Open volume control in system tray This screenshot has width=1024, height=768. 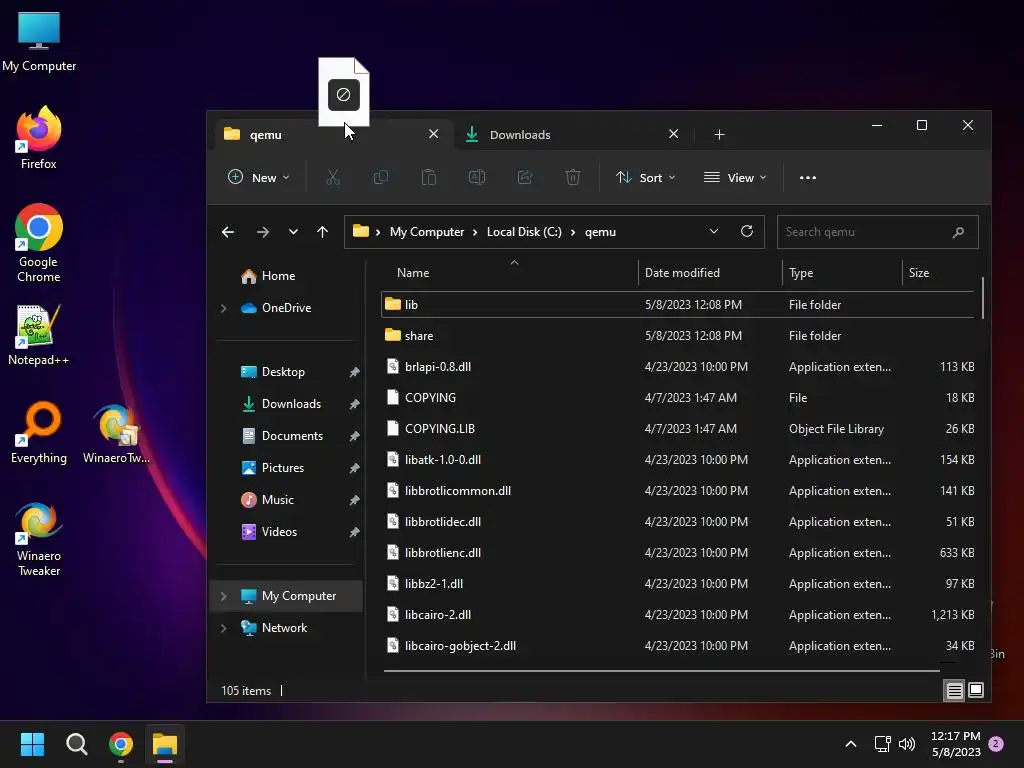(x=907, y=744)
